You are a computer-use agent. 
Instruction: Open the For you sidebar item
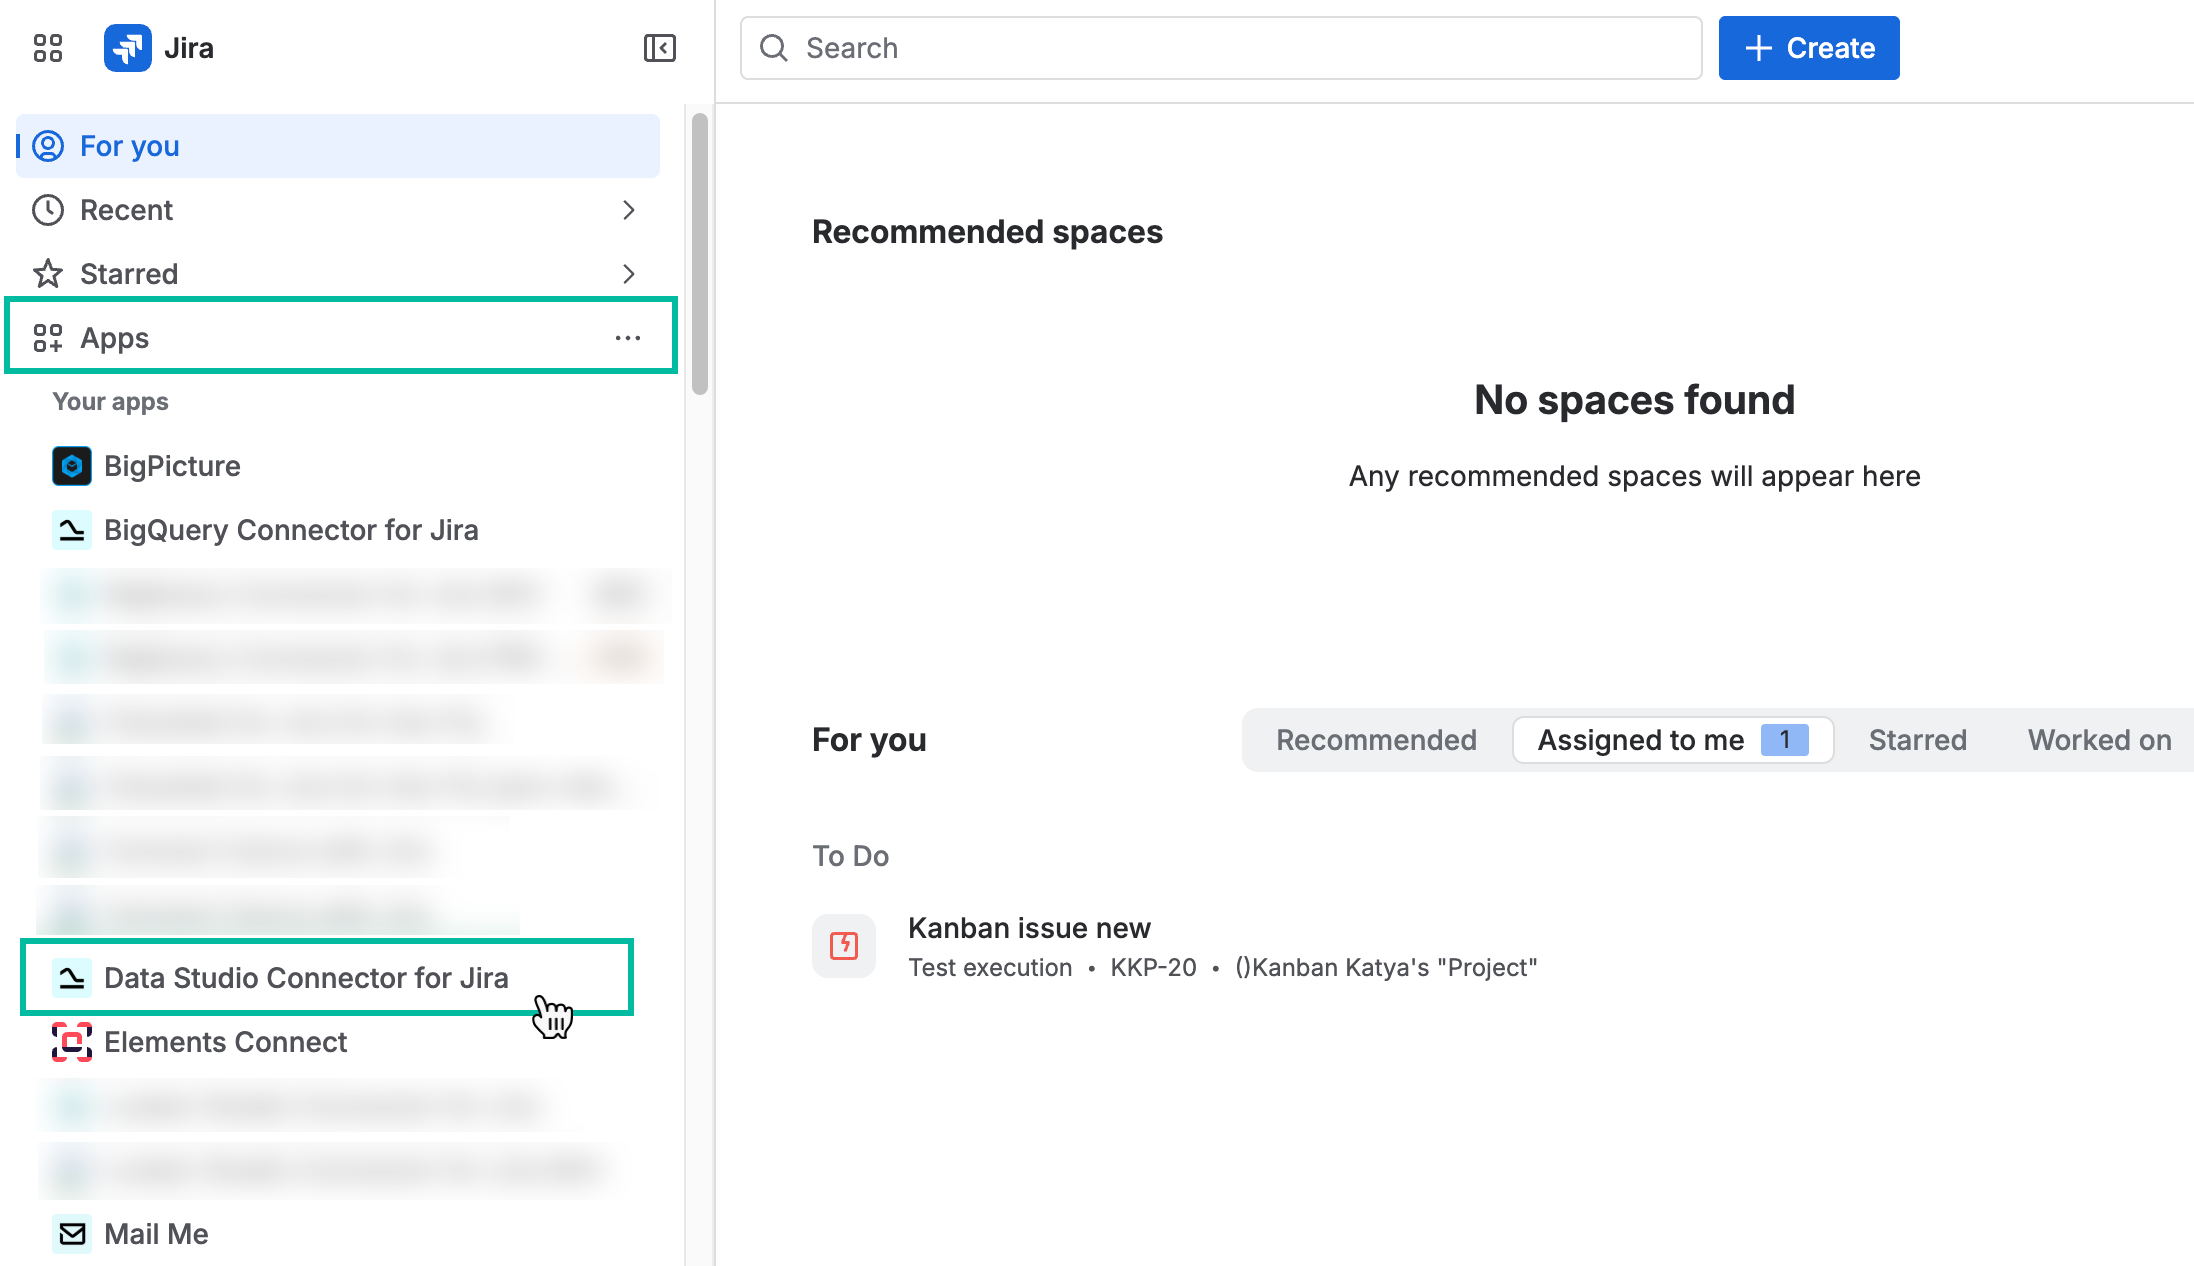tap(338, 146)
